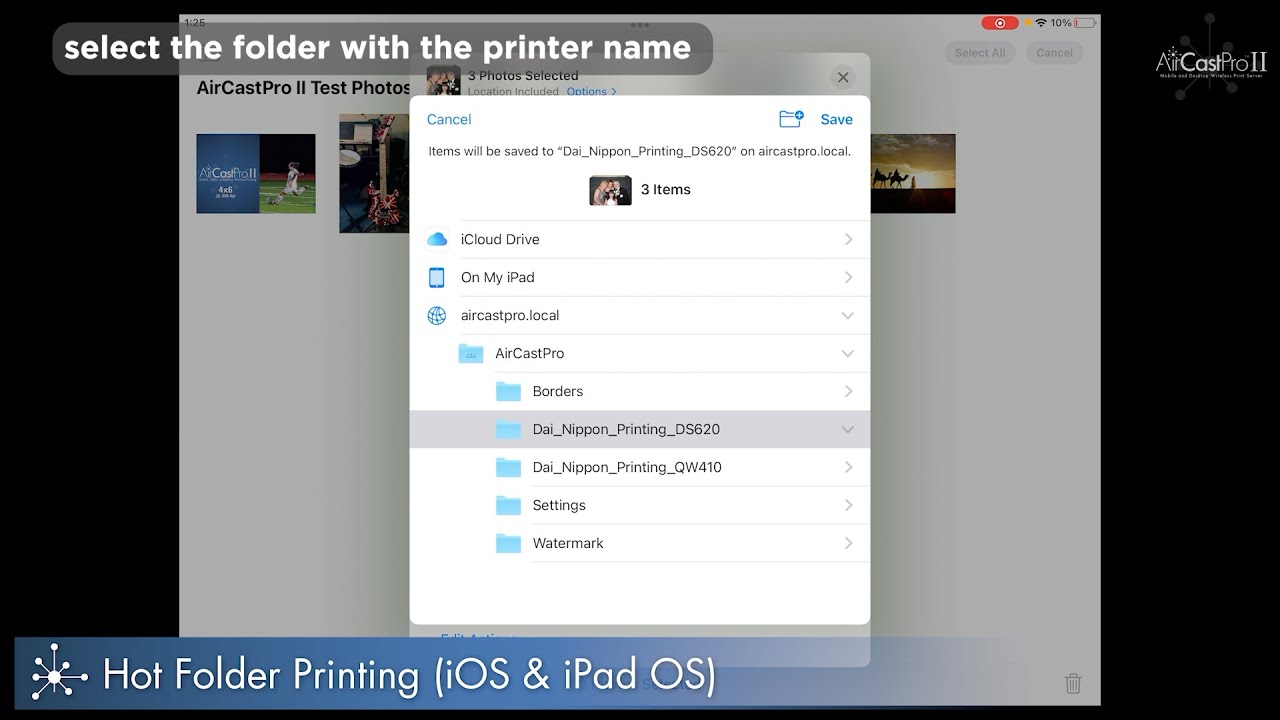Tap the '3 Items' label
The width and height of the screenshot is (1280, 720).
pyautogui.click(x=666, y=189)
